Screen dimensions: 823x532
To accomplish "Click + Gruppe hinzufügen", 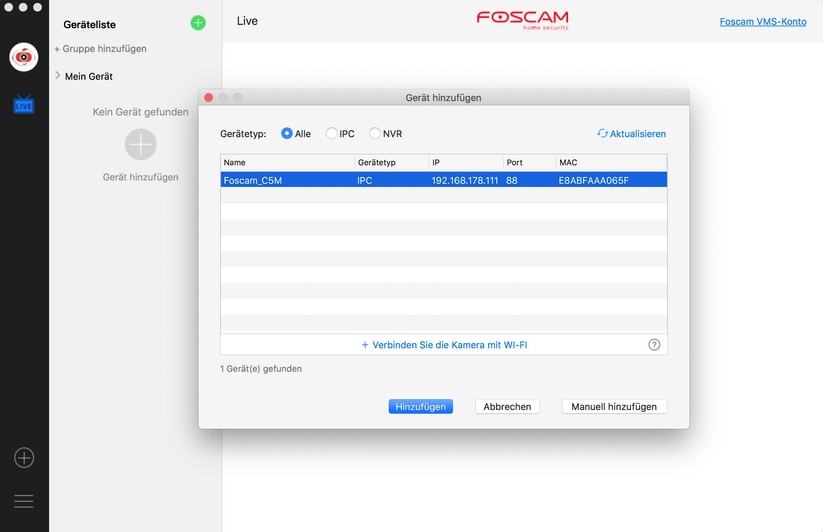I will (100, 49).
